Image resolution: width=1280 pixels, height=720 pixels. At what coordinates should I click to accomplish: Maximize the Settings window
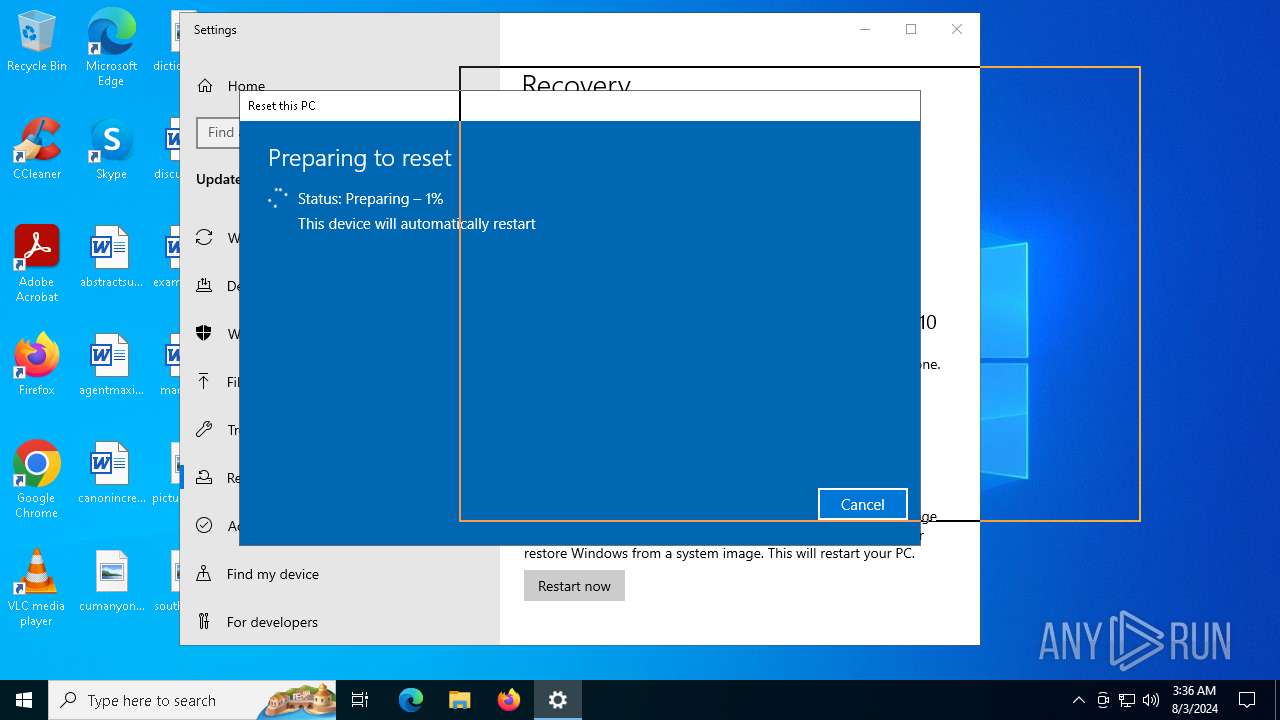tap(911, 29)
